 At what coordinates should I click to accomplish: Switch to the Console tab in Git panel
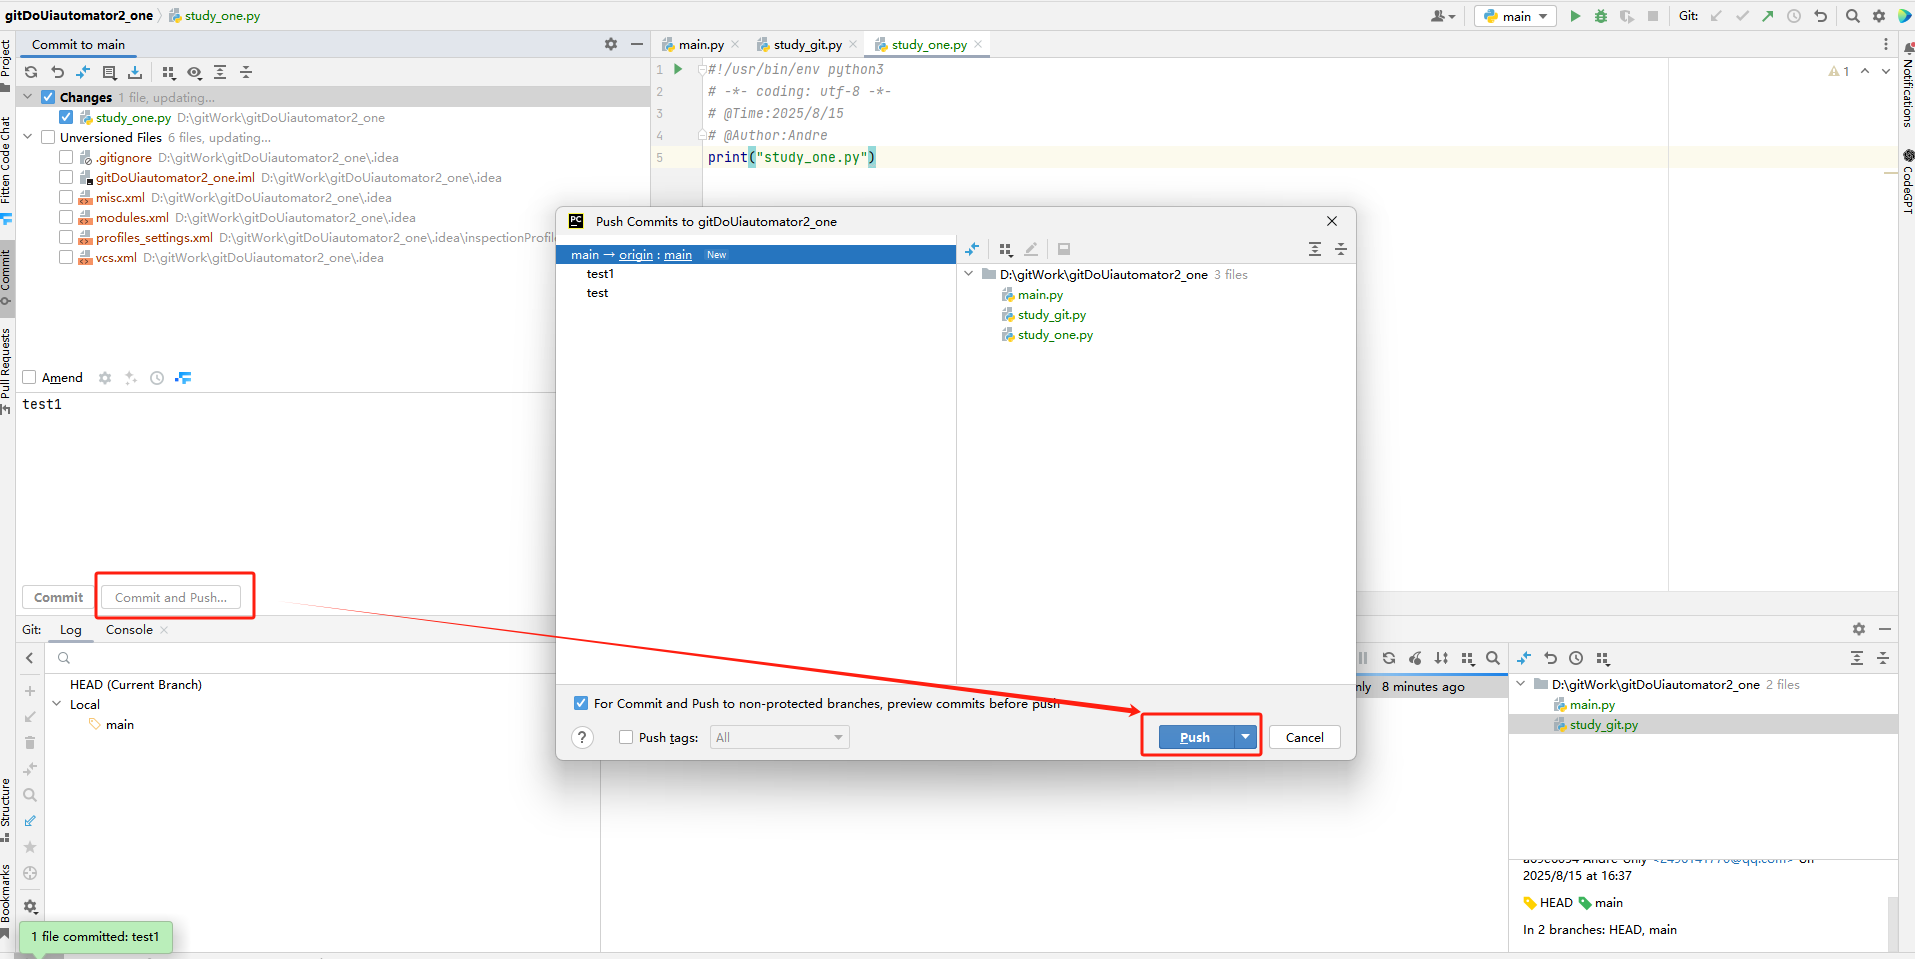click(128, 629)
